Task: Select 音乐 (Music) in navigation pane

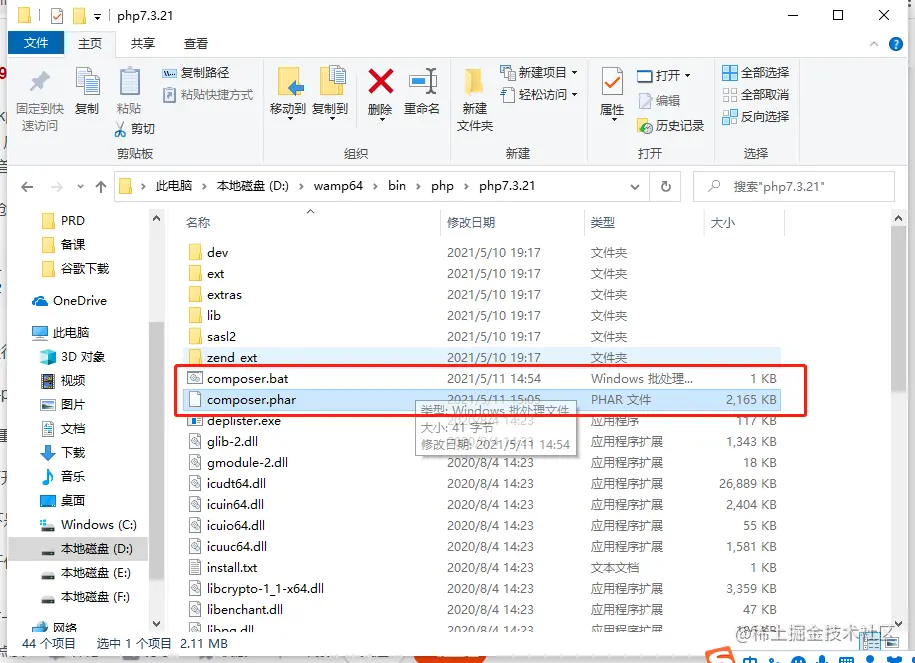Action: pos(73,476)
